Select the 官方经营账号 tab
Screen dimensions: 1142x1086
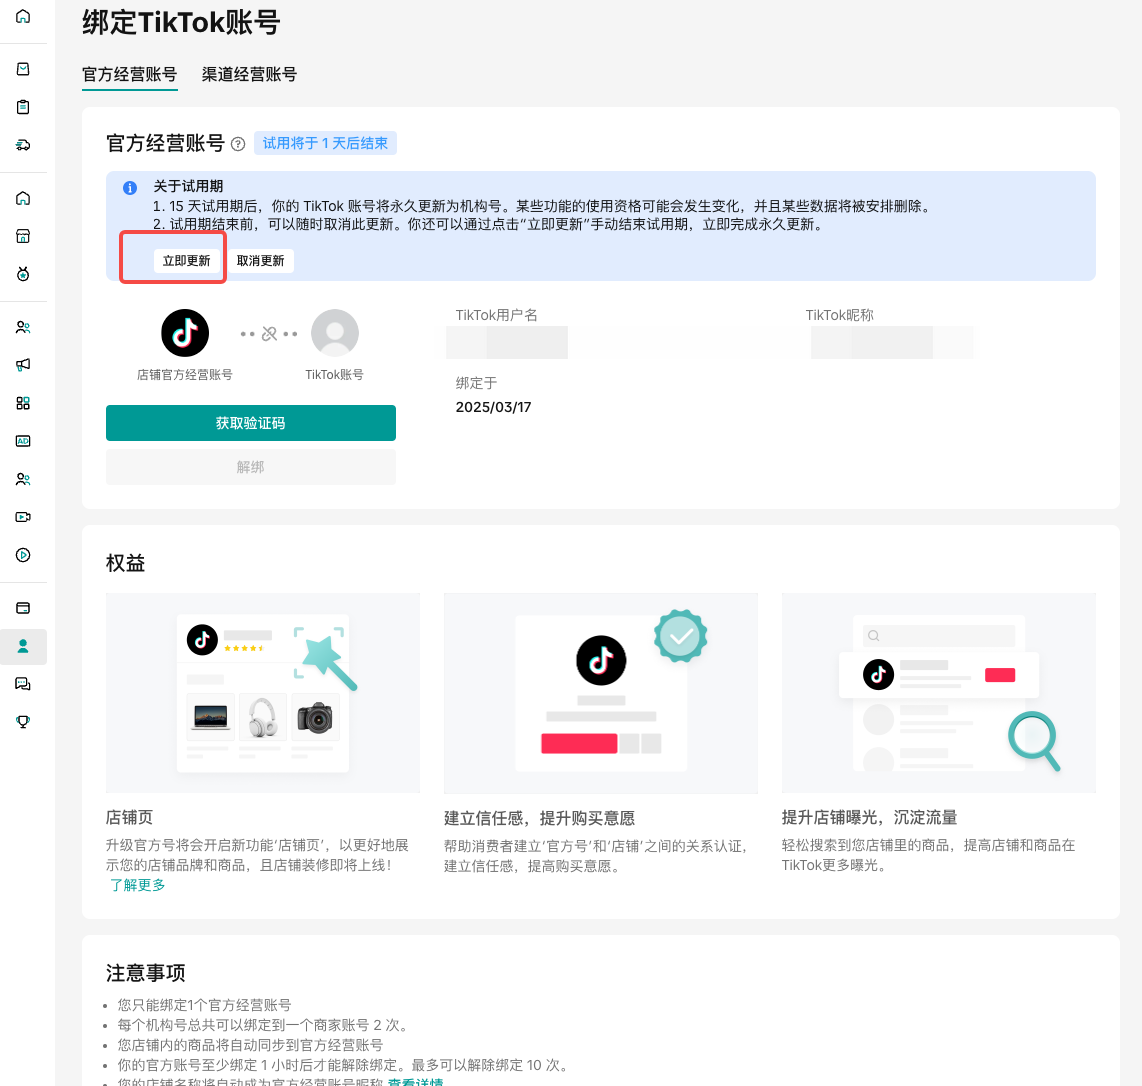[129, 75]
